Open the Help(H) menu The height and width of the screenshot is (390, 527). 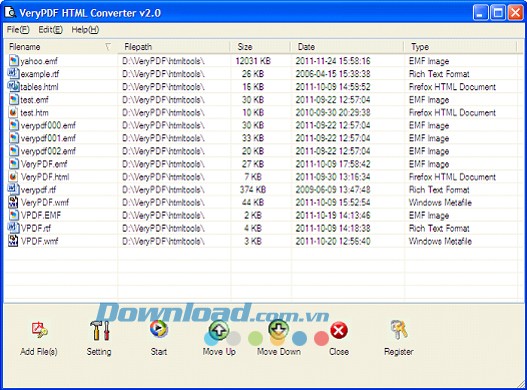pyautogui.click(x=85, y=30)
